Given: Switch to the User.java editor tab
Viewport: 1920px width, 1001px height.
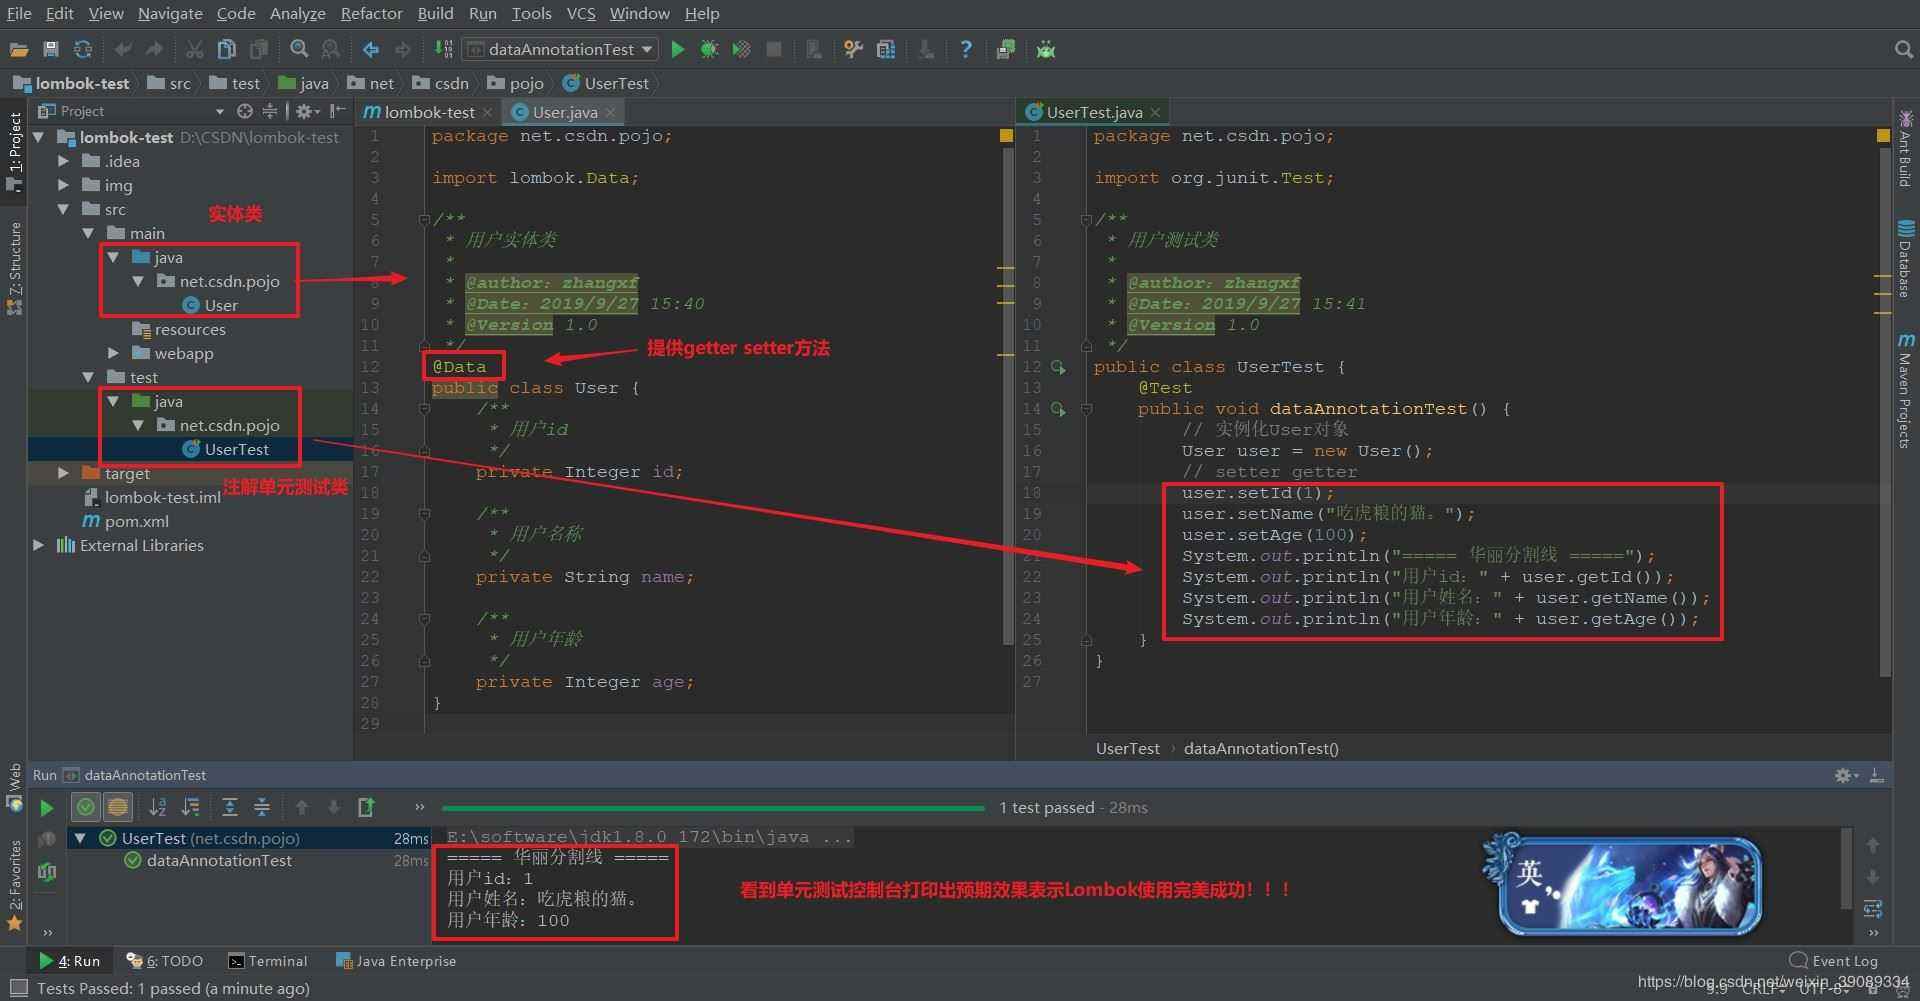Looking at the screenshot, I should point(564,112).
